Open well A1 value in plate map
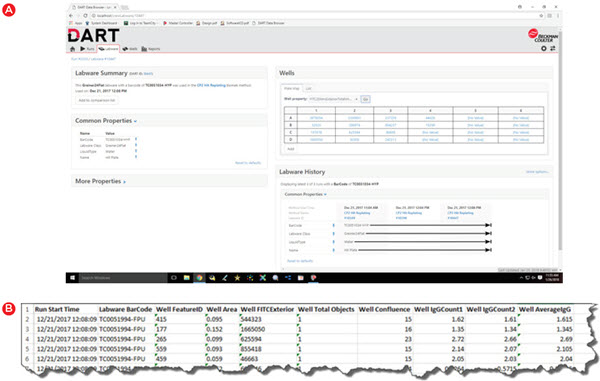Viewport: 600px width, 381px height. (x=316, y=118)
